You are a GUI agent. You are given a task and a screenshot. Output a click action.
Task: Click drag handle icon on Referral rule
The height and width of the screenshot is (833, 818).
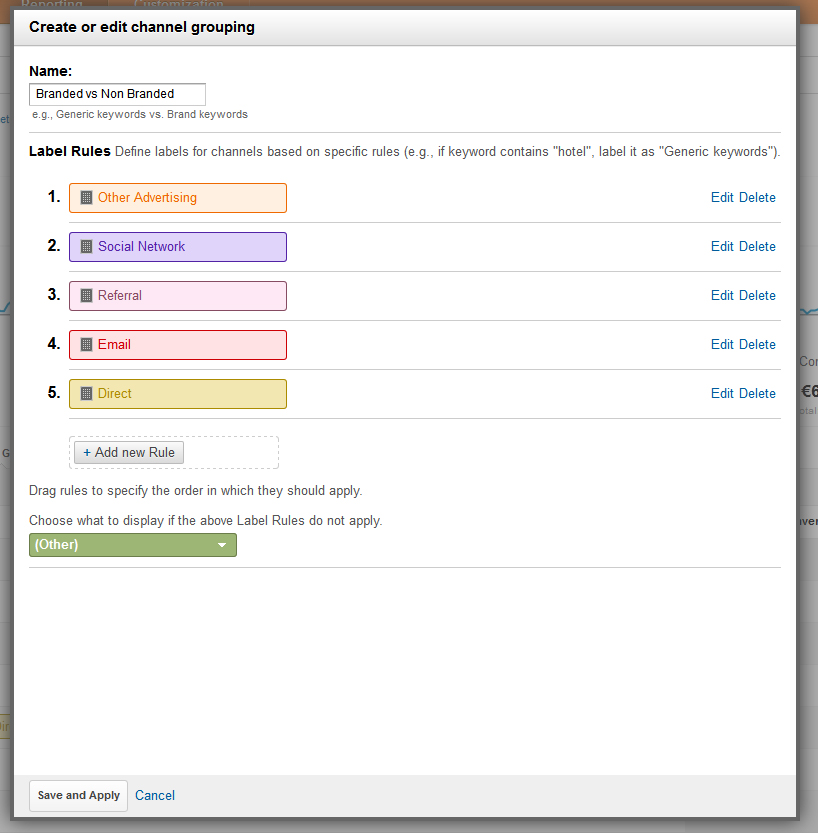(x=86, y=296)
